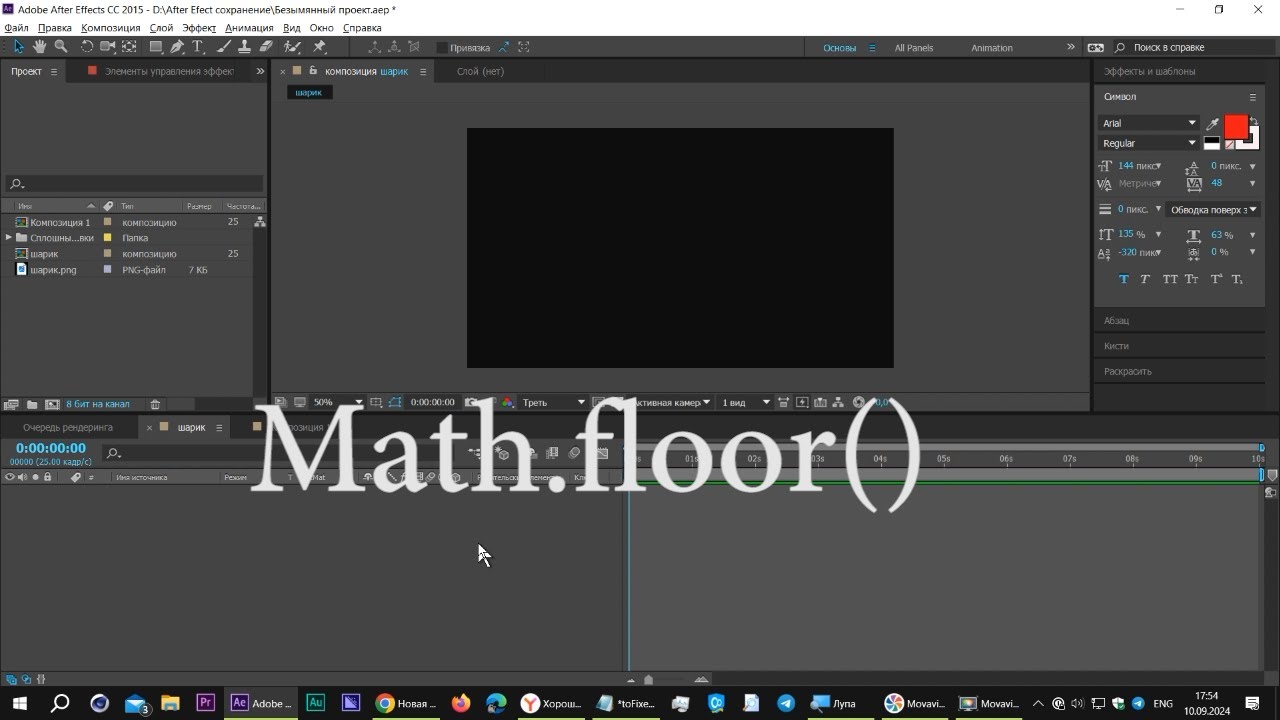Show channel and color management settings
Image resolution: width=1280 pixels, height=720 pixels.
point(507,402)
